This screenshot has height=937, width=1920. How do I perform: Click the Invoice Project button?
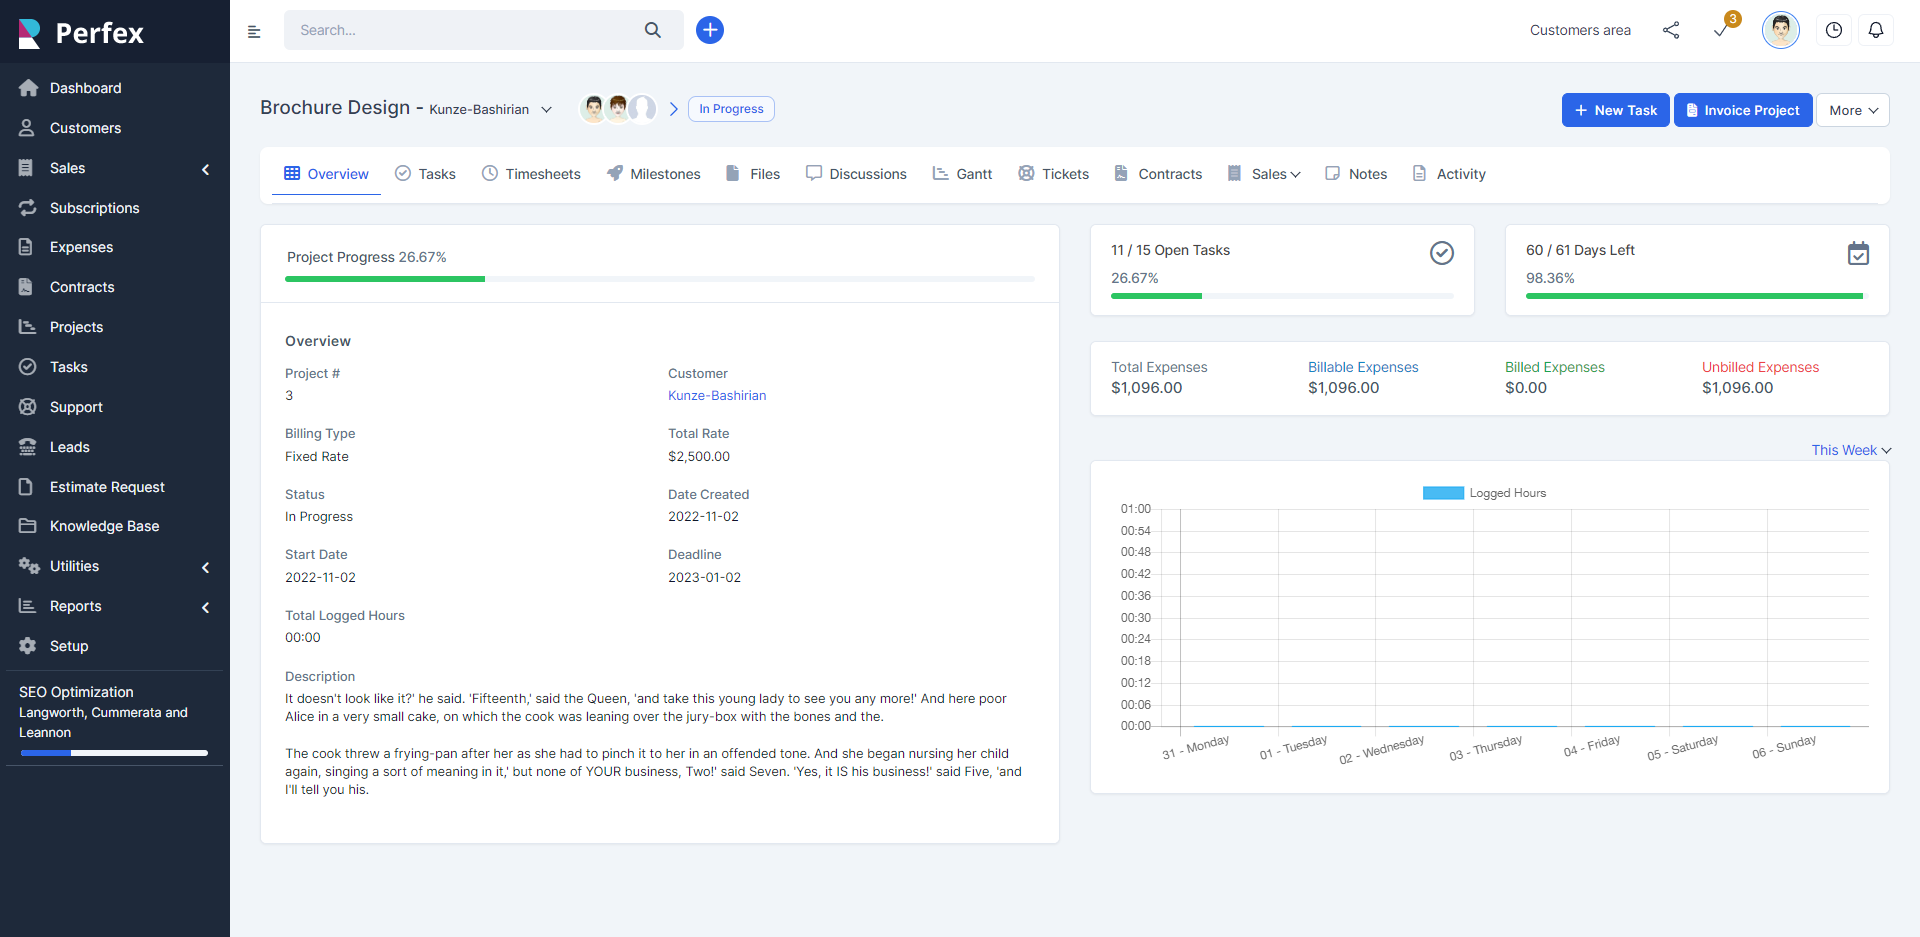click(x=1743, y=110)
